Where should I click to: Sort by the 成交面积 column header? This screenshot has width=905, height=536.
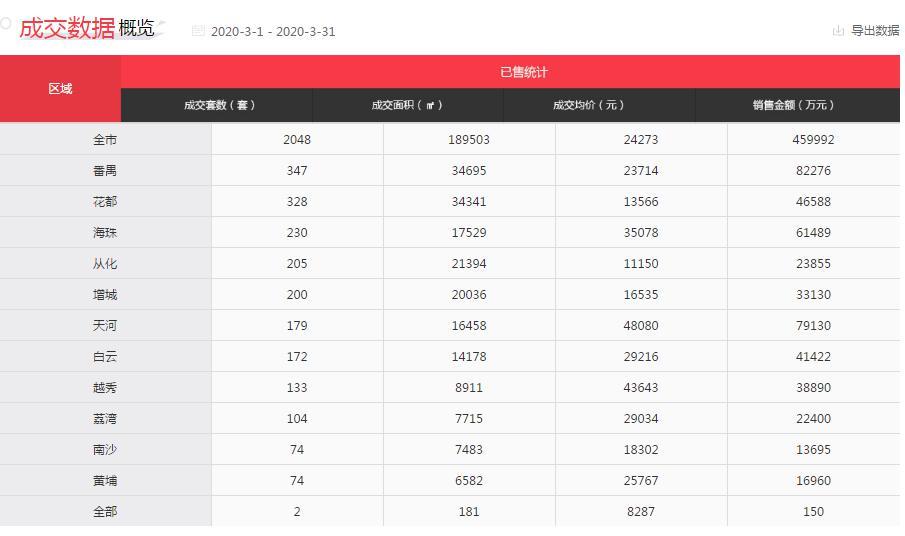coord(407,105)
